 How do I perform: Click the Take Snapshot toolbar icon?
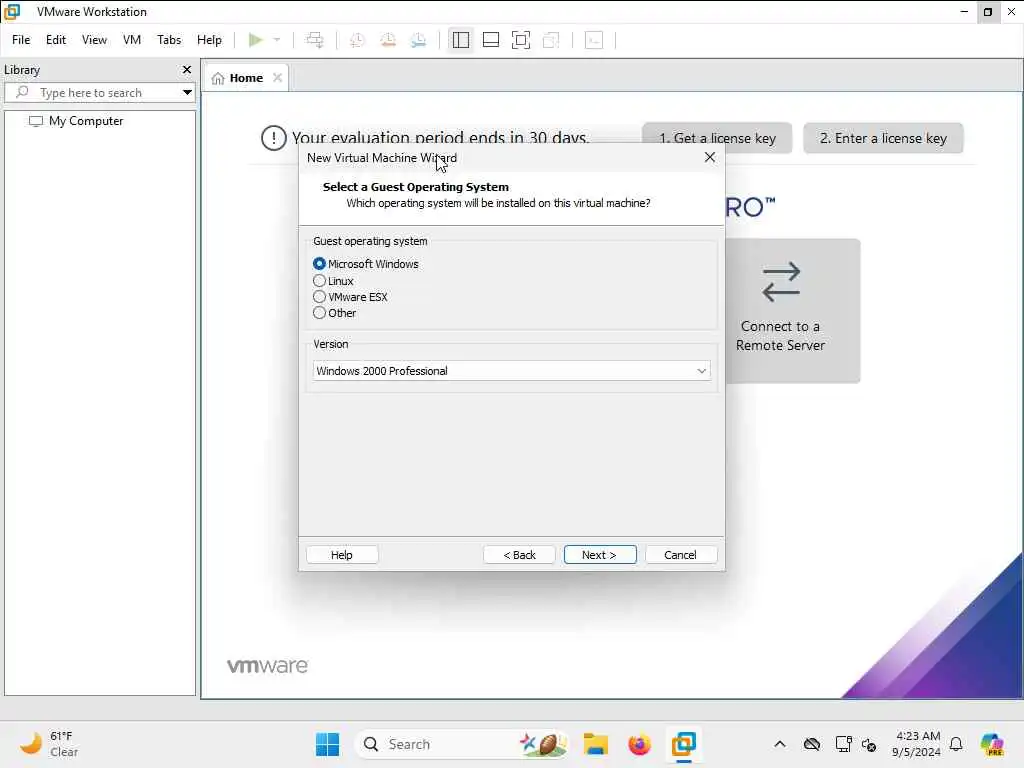[357, 40]
